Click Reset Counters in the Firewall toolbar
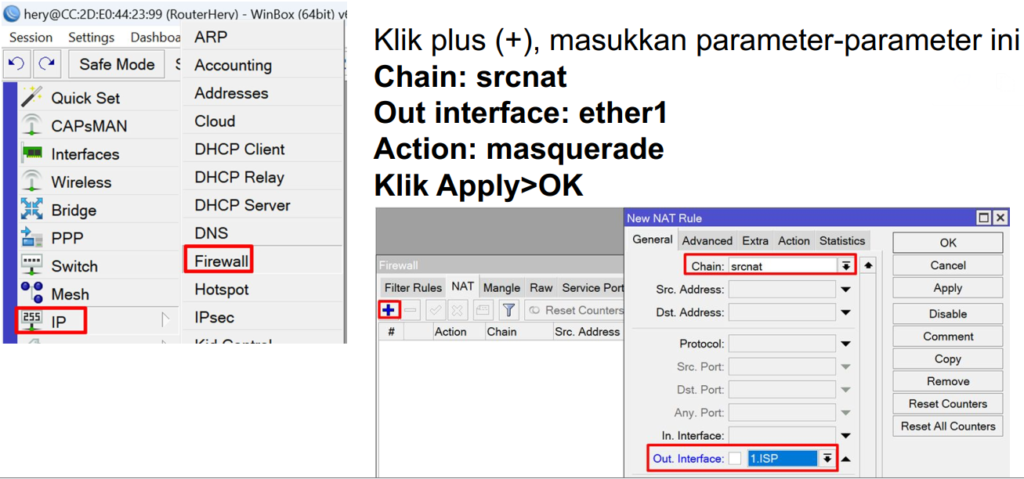Viewport: 1024px width, 479px height. pos(575,310)
